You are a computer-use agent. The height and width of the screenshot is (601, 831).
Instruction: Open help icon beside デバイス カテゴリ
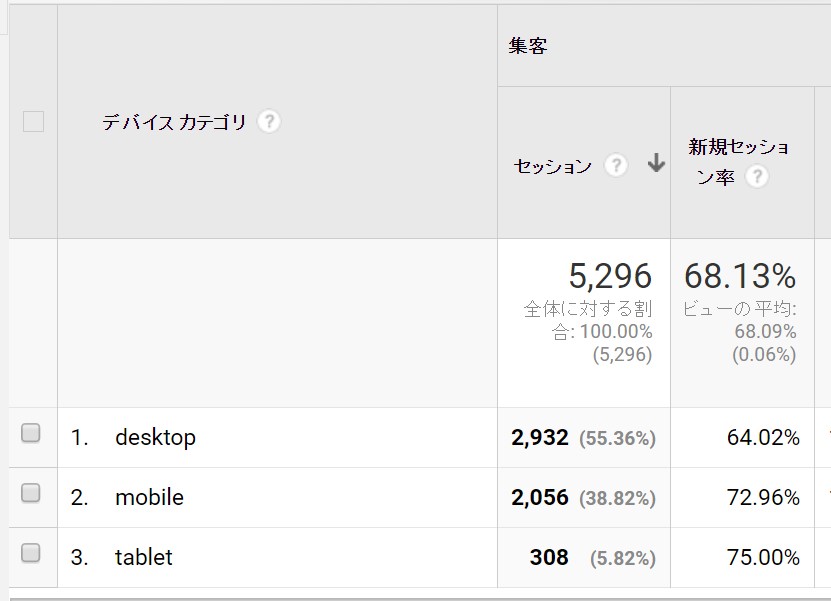(x=269, y=122)
